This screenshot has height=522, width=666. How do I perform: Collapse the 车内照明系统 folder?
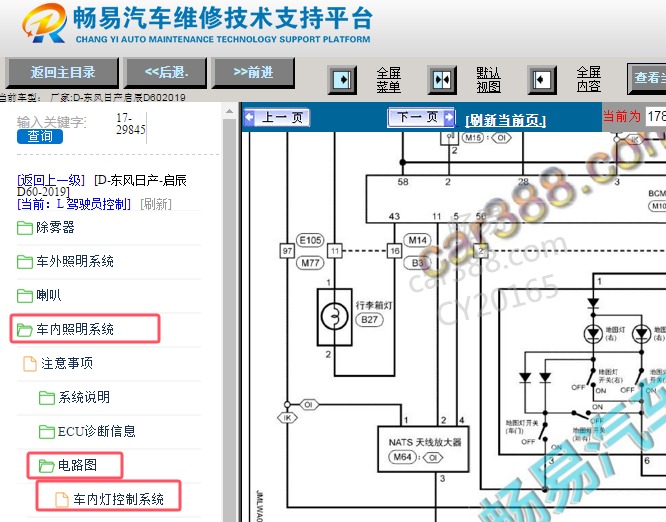click(75, 329)
